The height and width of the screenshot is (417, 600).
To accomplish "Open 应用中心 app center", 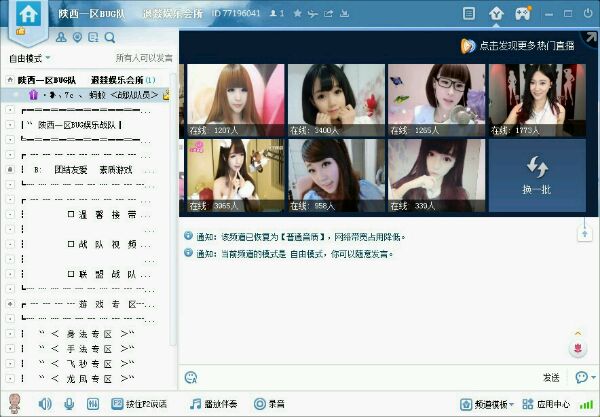I will click(x=546, y=404).
